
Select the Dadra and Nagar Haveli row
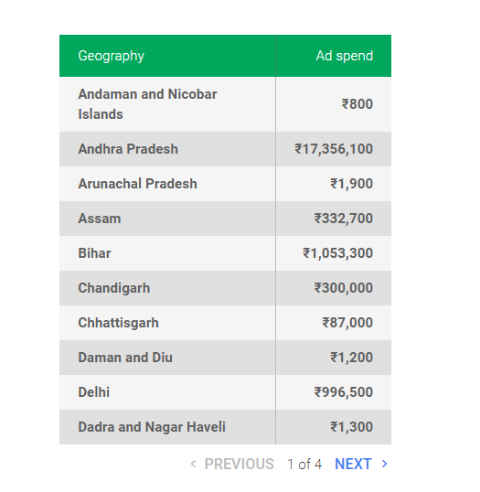[x=225, y=427]
